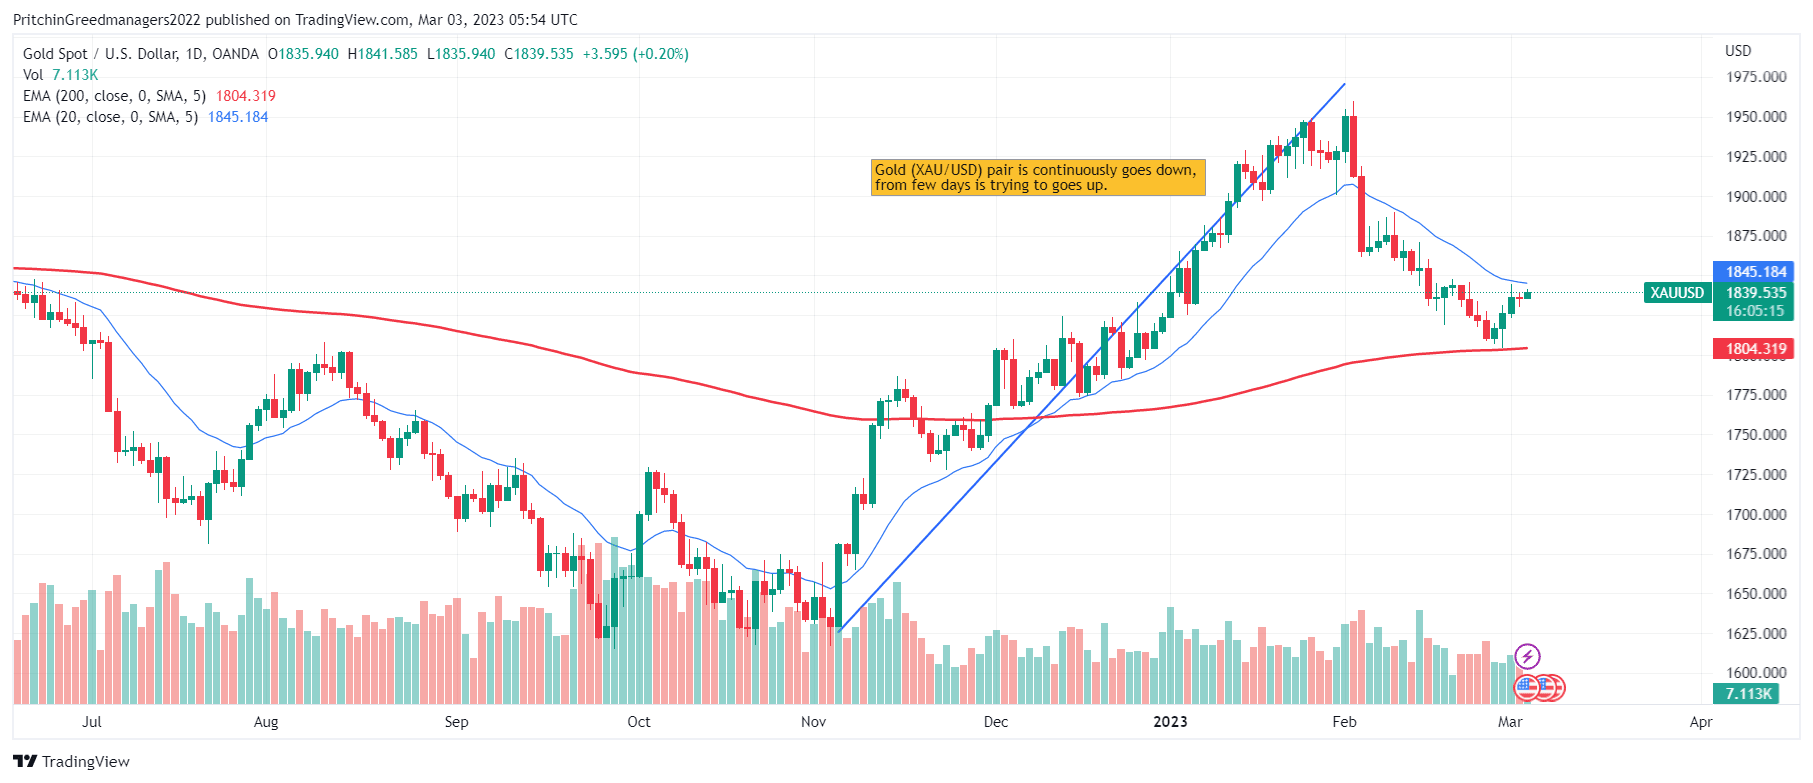Click the high value H1841.585 in legend
The image size is (1813, 783).
pos(383,54)
